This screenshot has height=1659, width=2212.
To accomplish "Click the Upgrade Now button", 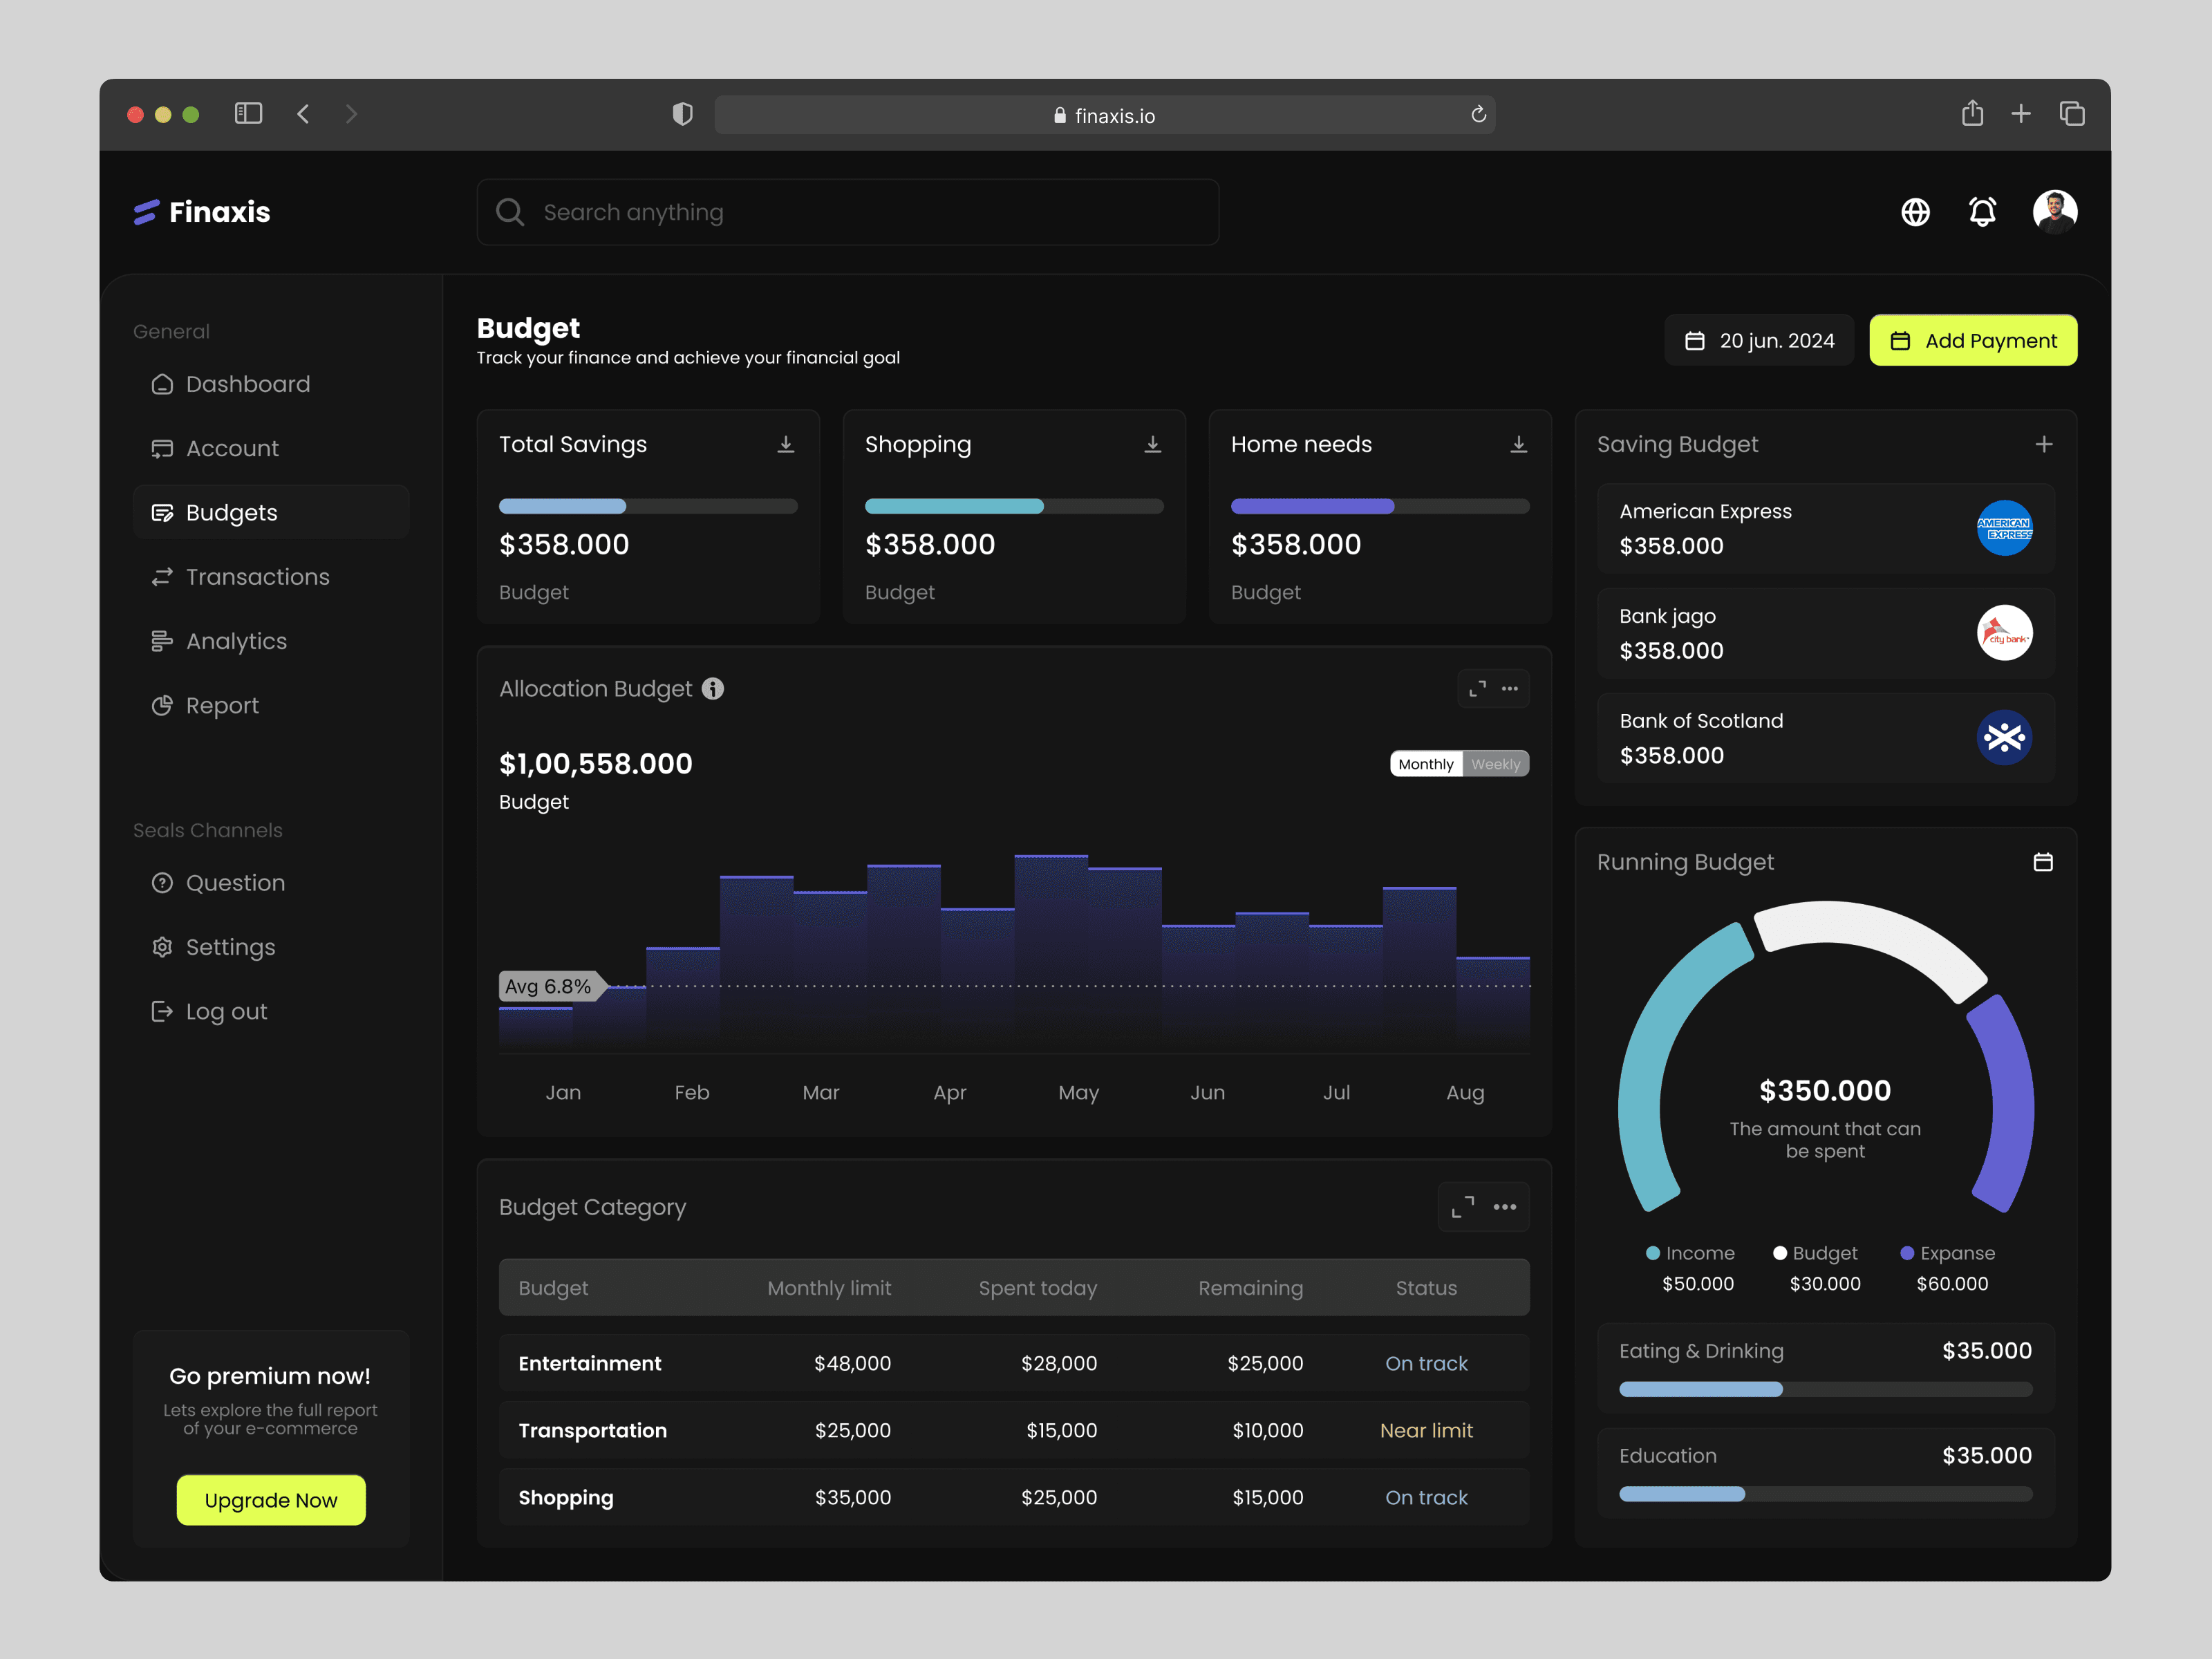I will tap(271, 1500).
